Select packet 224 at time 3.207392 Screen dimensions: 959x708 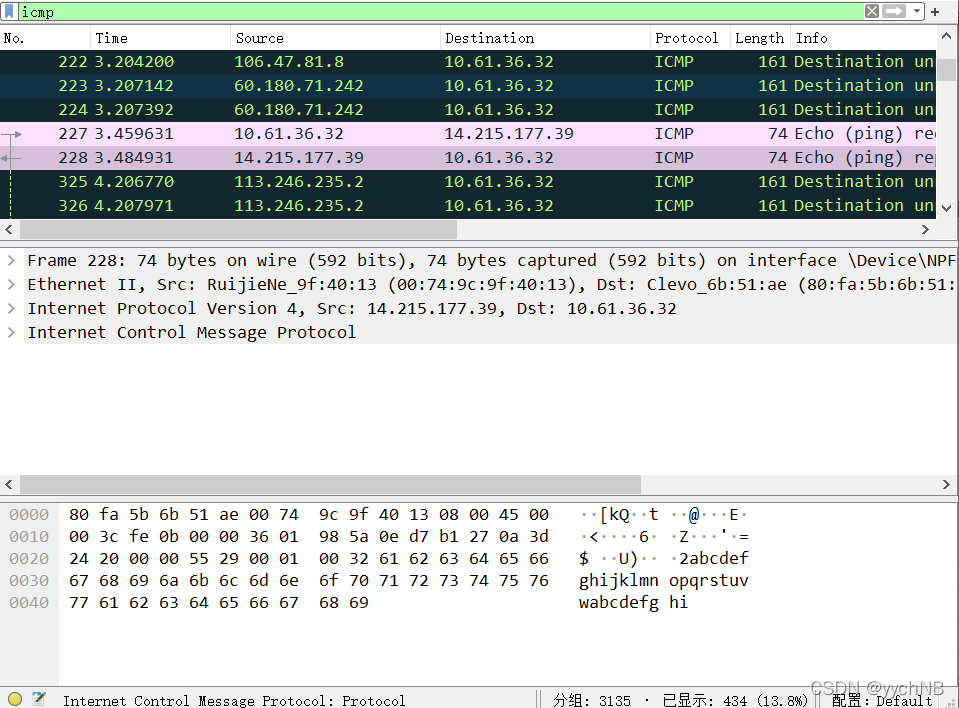coord(468,110)
